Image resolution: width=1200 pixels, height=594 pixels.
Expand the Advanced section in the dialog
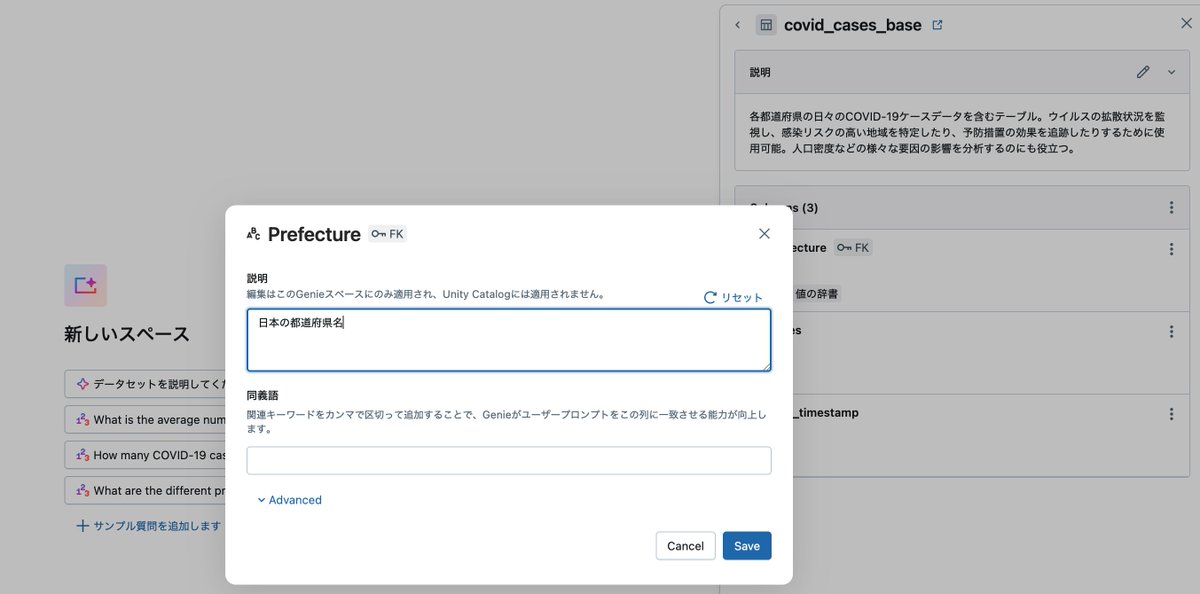(289, 500)
